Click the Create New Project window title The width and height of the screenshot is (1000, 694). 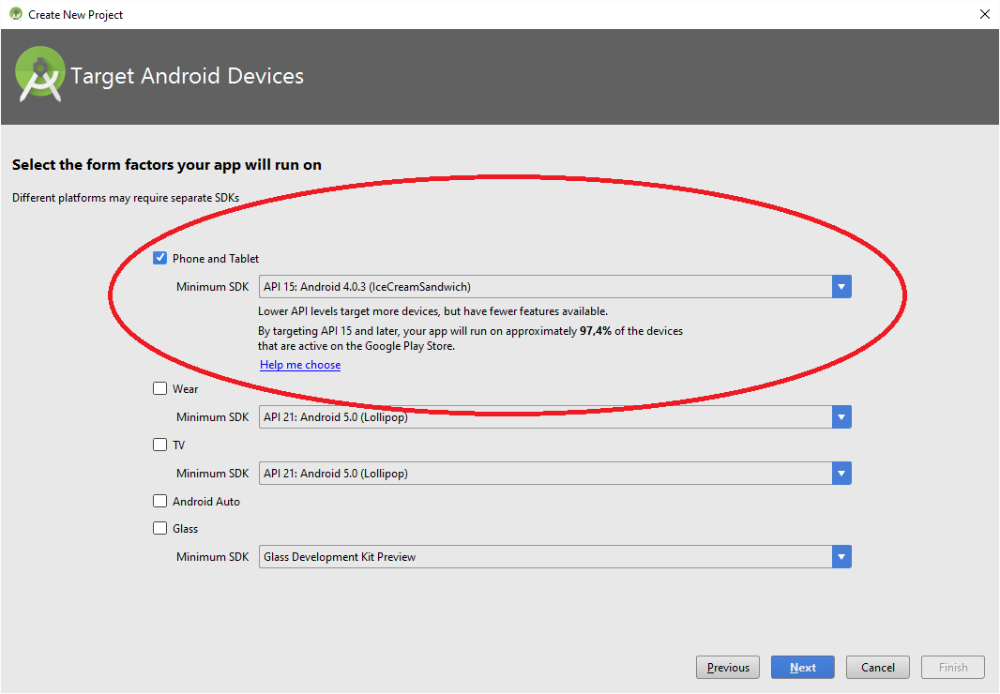tap(75, 15)
